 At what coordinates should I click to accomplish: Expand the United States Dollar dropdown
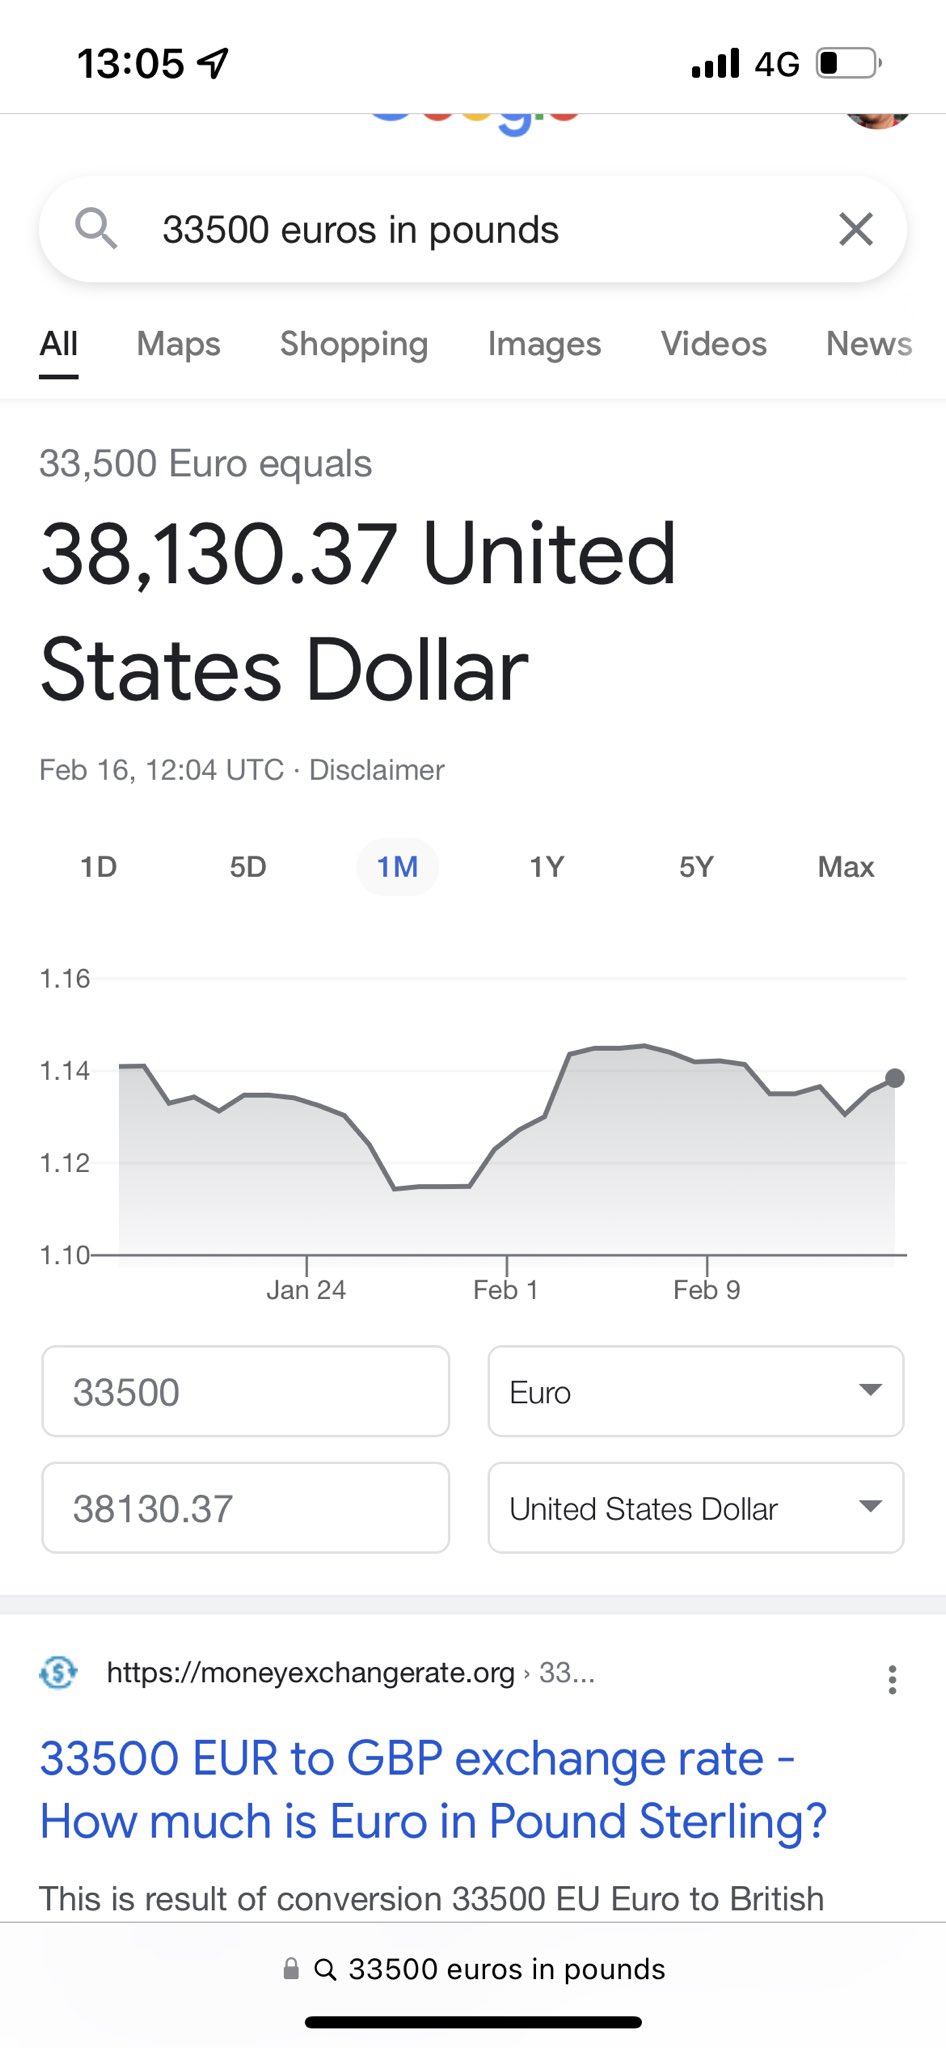[696, 1508]
